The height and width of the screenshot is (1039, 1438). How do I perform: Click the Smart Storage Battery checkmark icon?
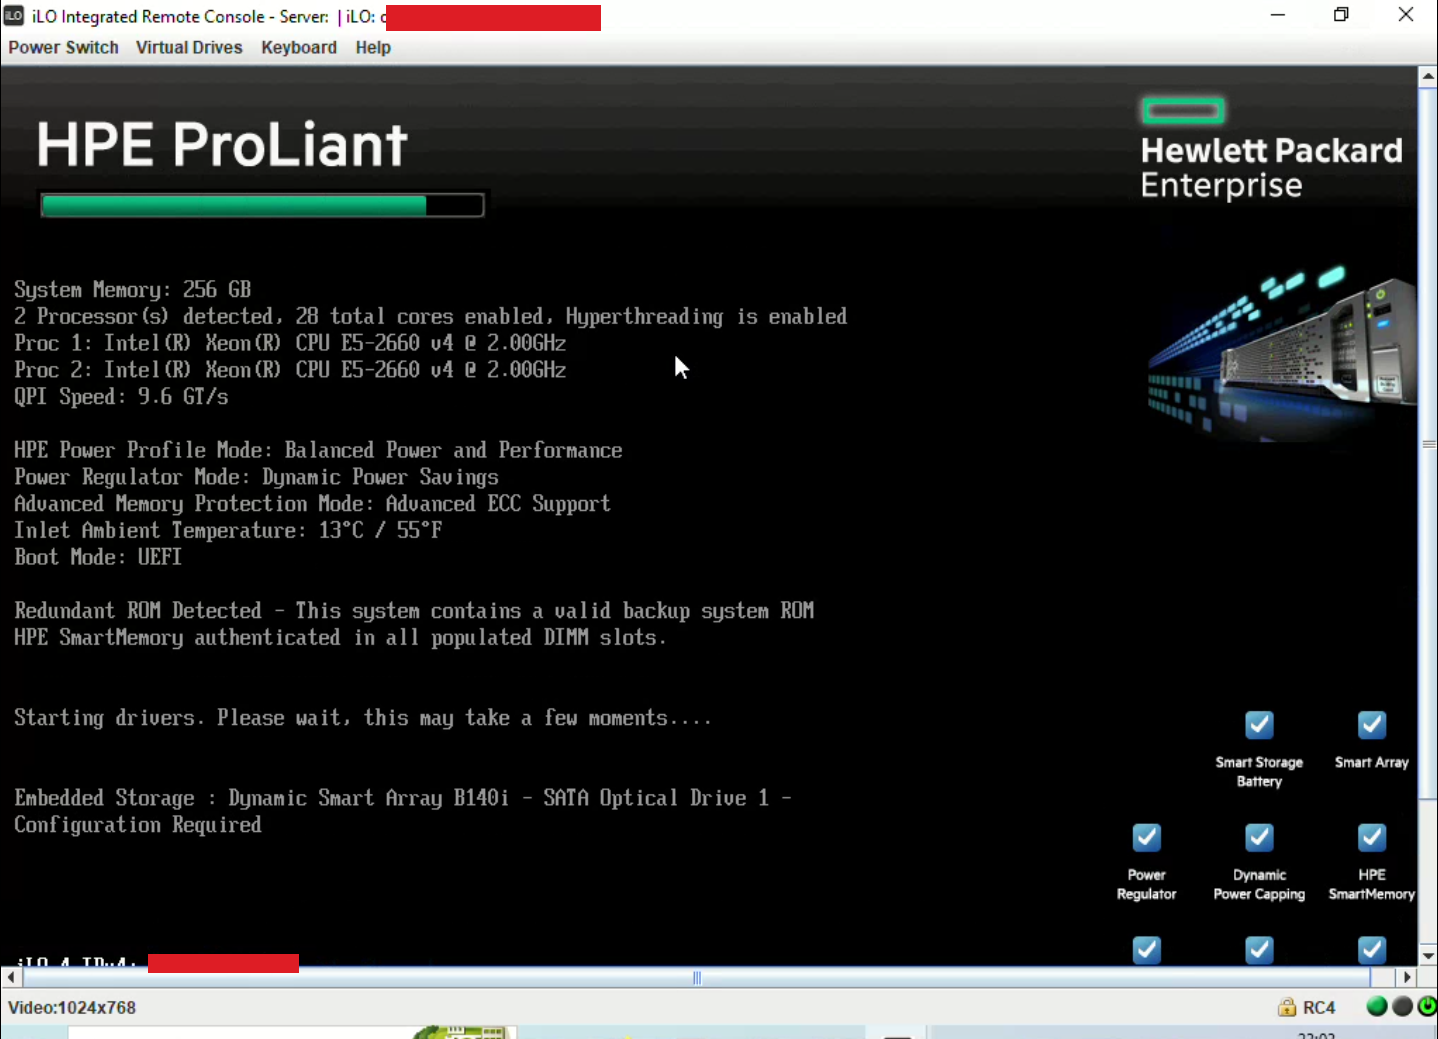pos(1259,724)
